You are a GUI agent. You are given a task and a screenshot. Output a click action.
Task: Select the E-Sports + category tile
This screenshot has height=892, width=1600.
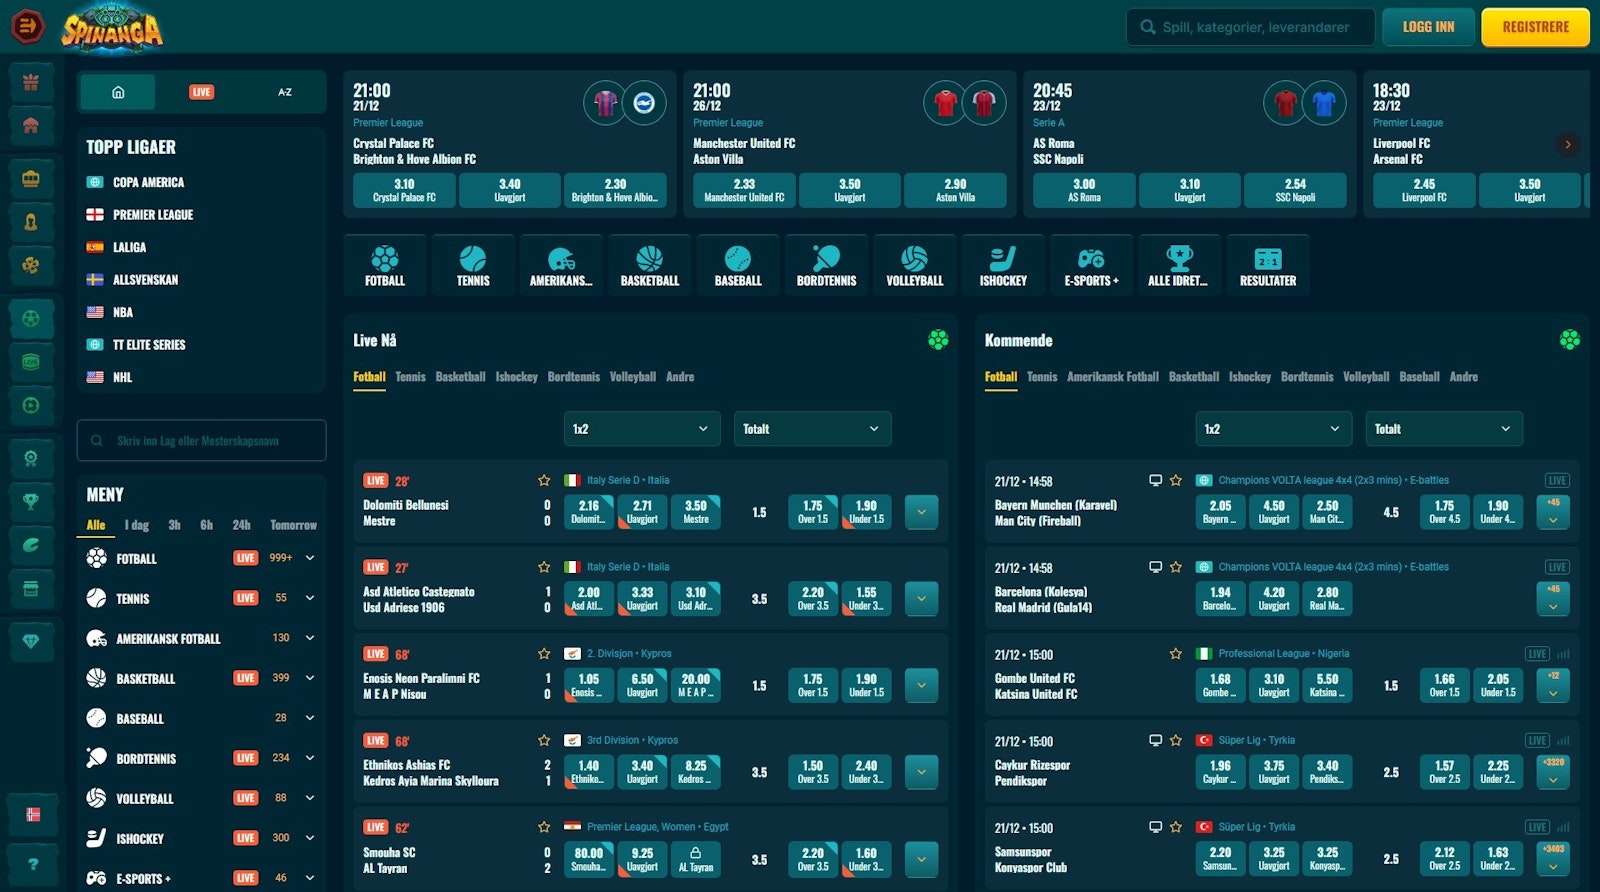tap(1091, 265)
